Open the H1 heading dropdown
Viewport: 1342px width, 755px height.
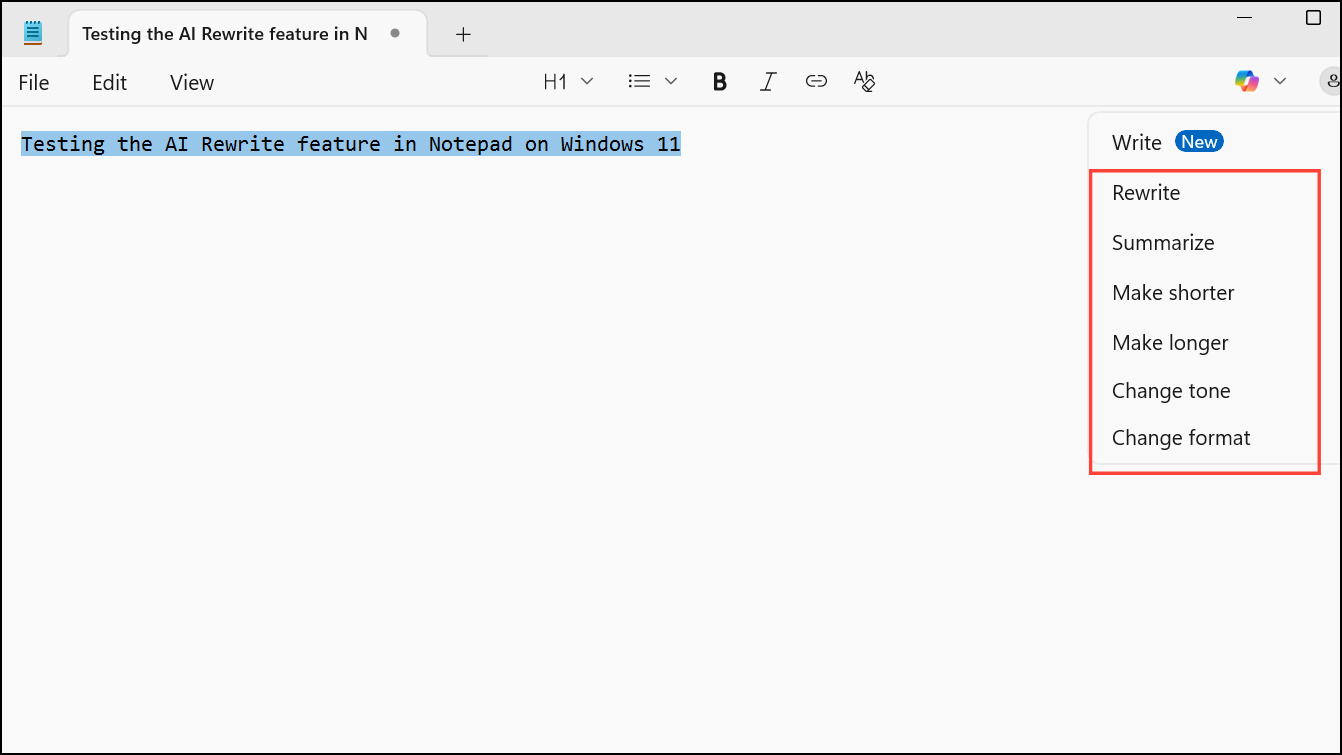point(568,82)
